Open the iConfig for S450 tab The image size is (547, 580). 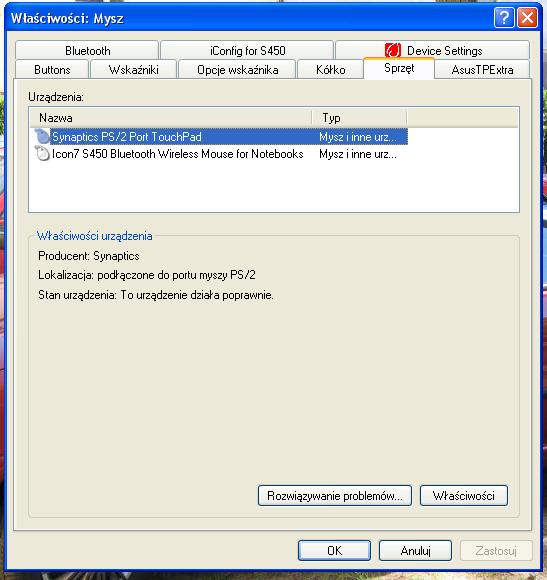(247, 50)
